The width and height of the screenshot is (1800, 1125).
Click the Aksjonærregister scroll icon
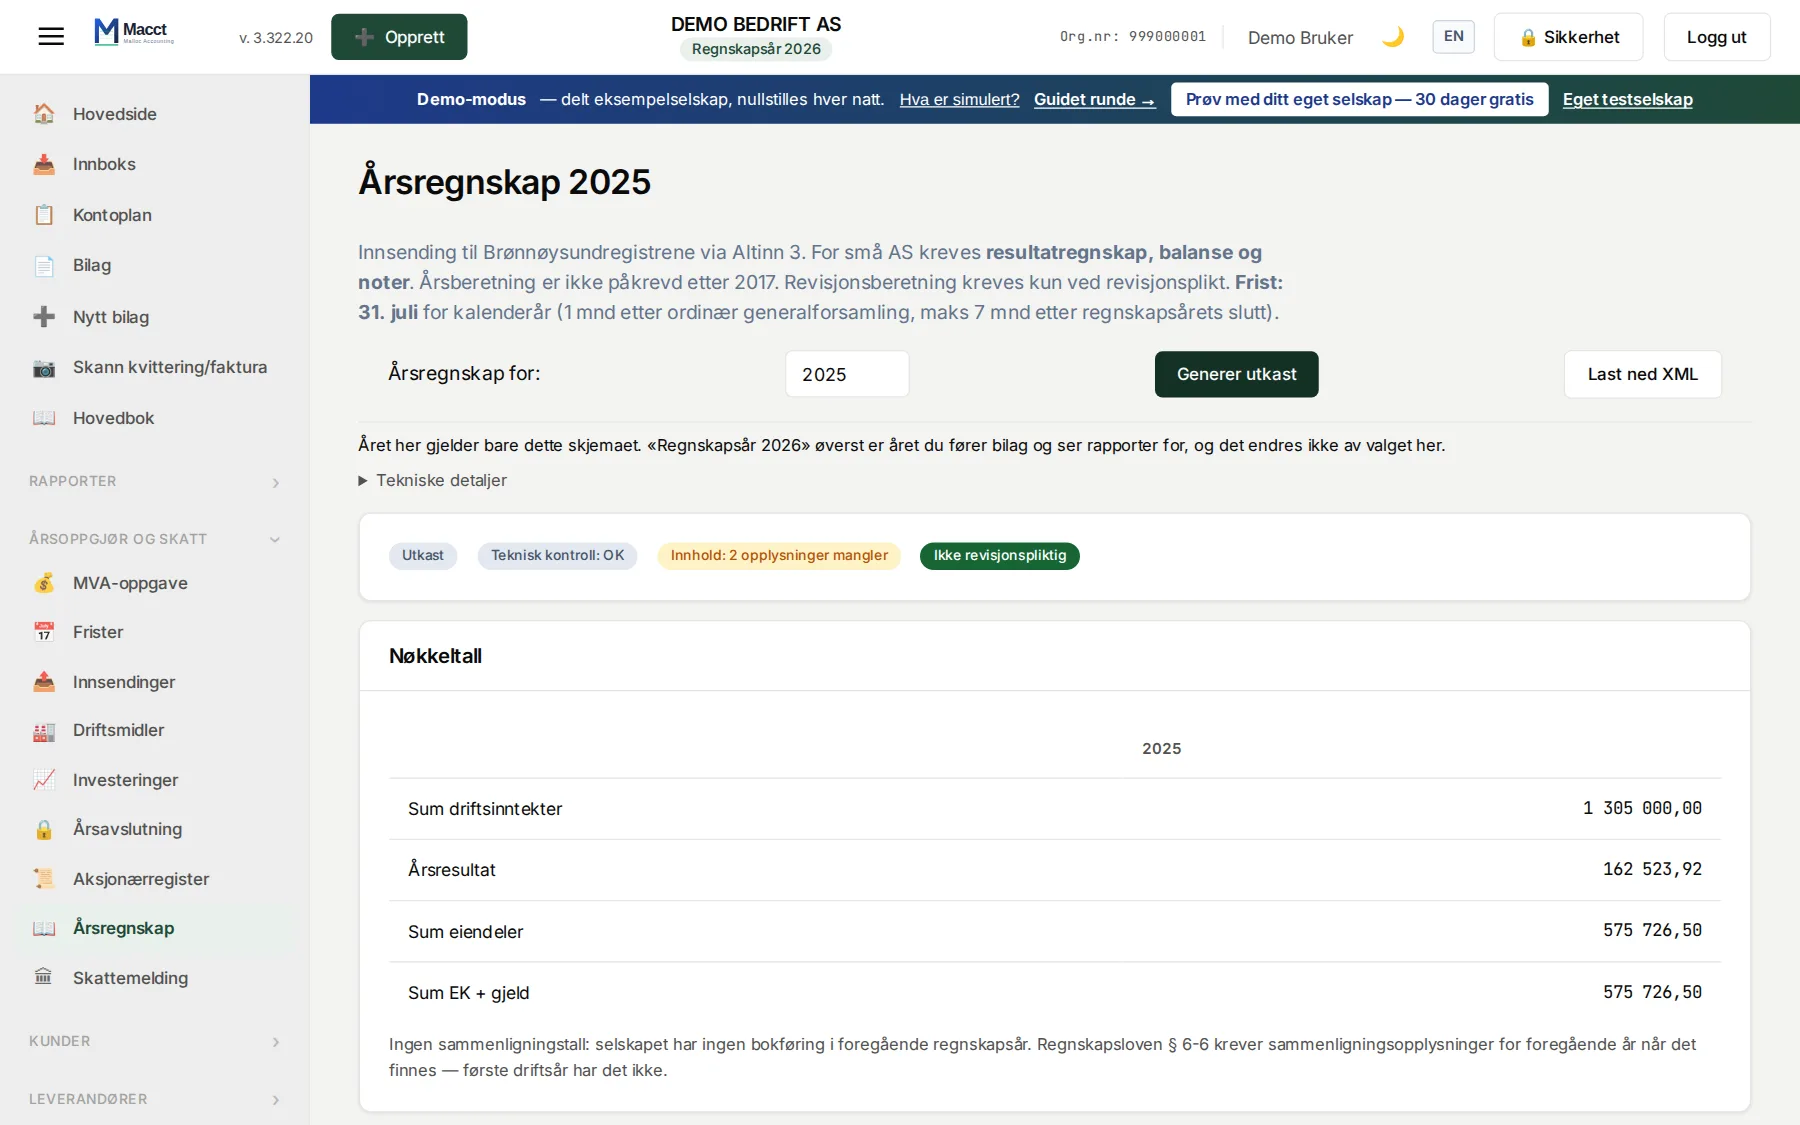tap(44, 879)
